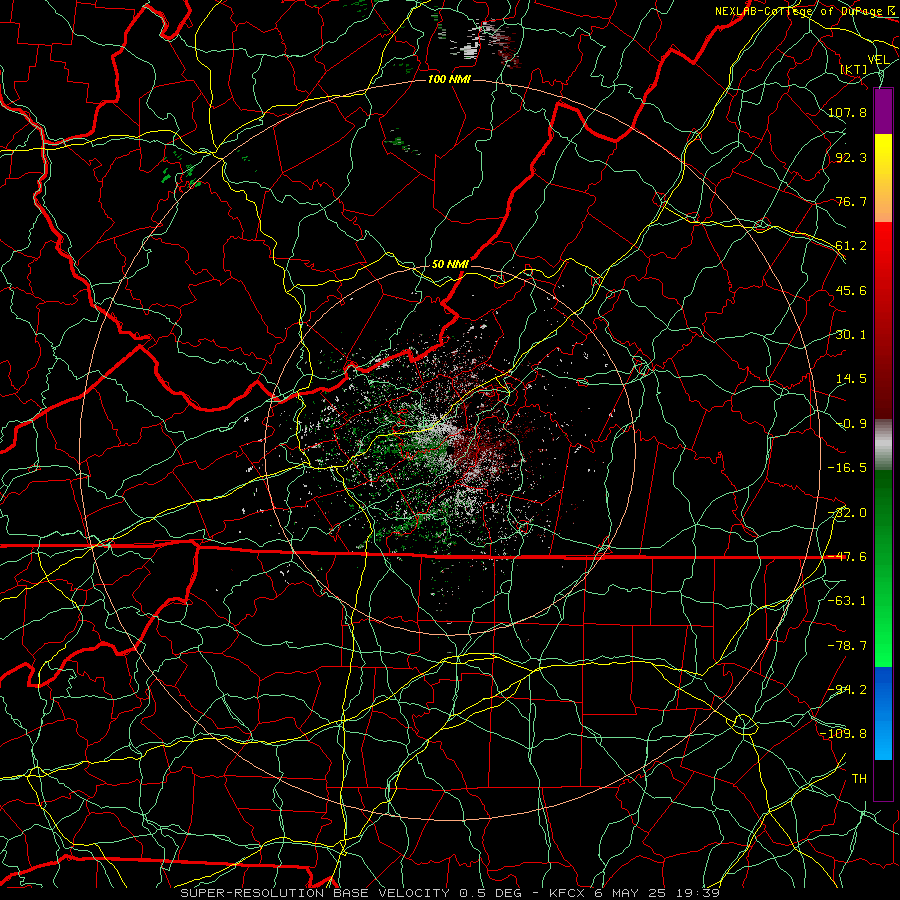Click the blue segment of the color bar
Image resolution: width=900 pixels, height=900 pixels.
(883, 713)
